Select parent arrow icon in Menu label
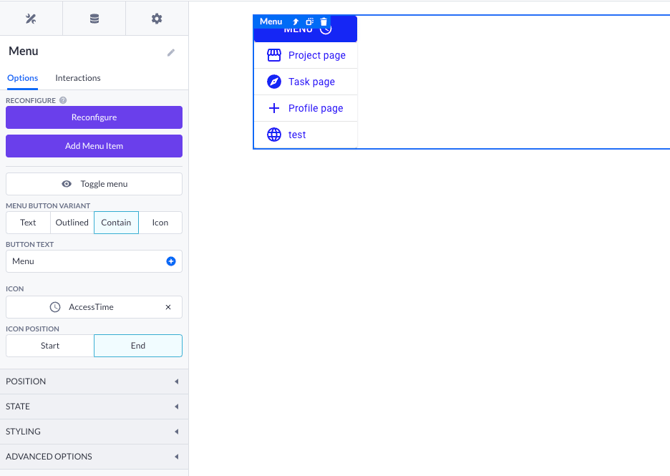Image resolution: width=670 pixels, height=476 pixels. [295, 22]
